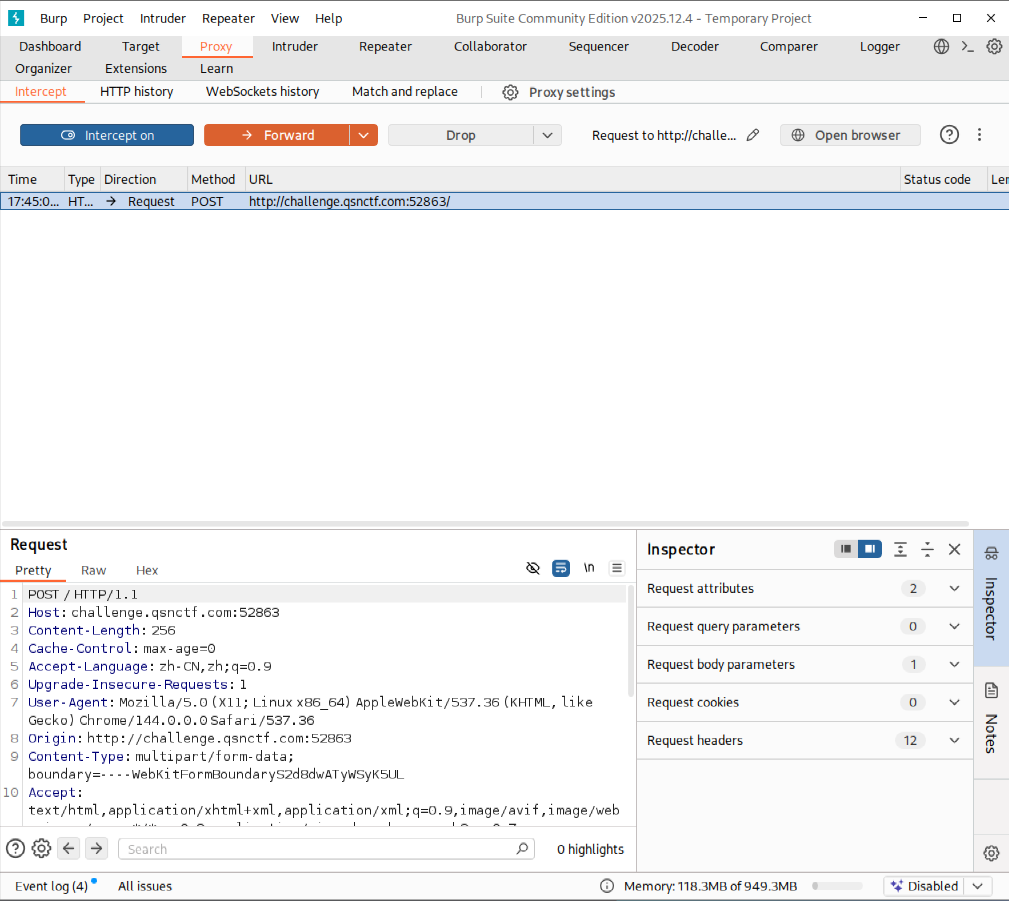
Task: Open the terminal prompt icon in top bar
Action: [x=967, y=46]
